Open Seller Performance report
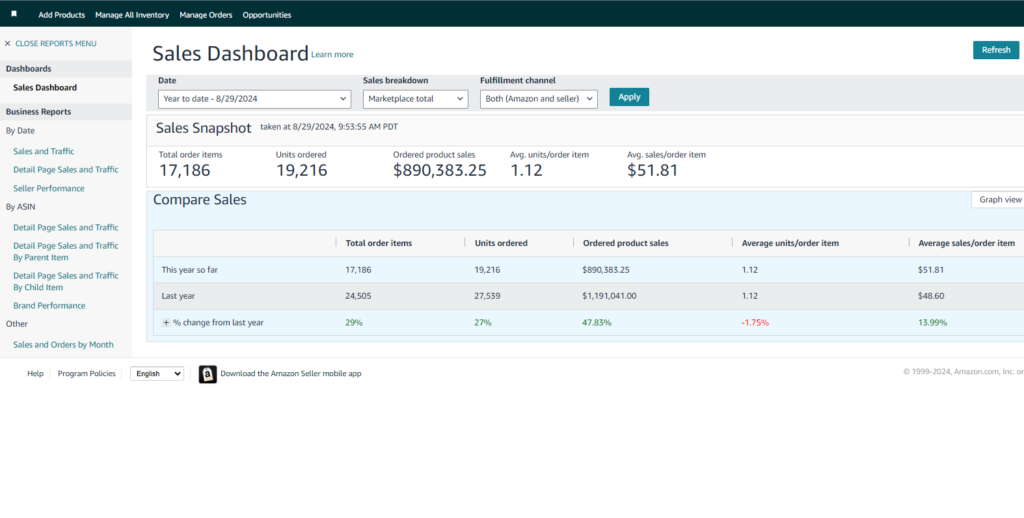 point(49,188)
